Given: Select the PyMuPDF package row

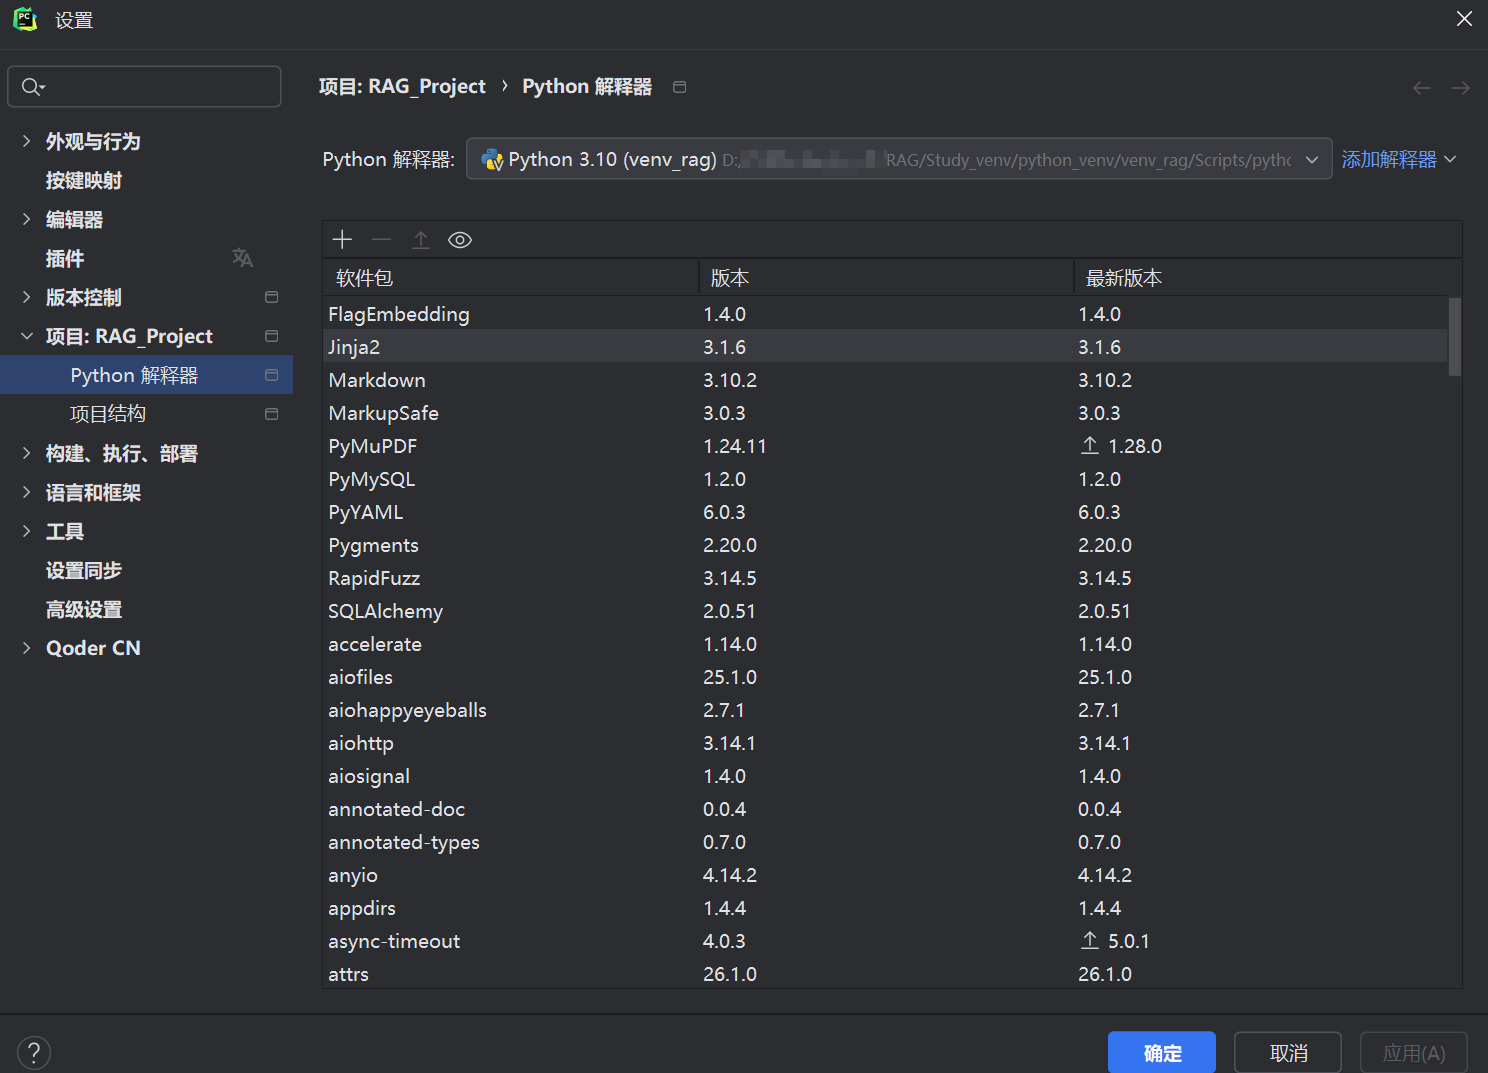Looking at the screenshot, I should pos(885,446).
